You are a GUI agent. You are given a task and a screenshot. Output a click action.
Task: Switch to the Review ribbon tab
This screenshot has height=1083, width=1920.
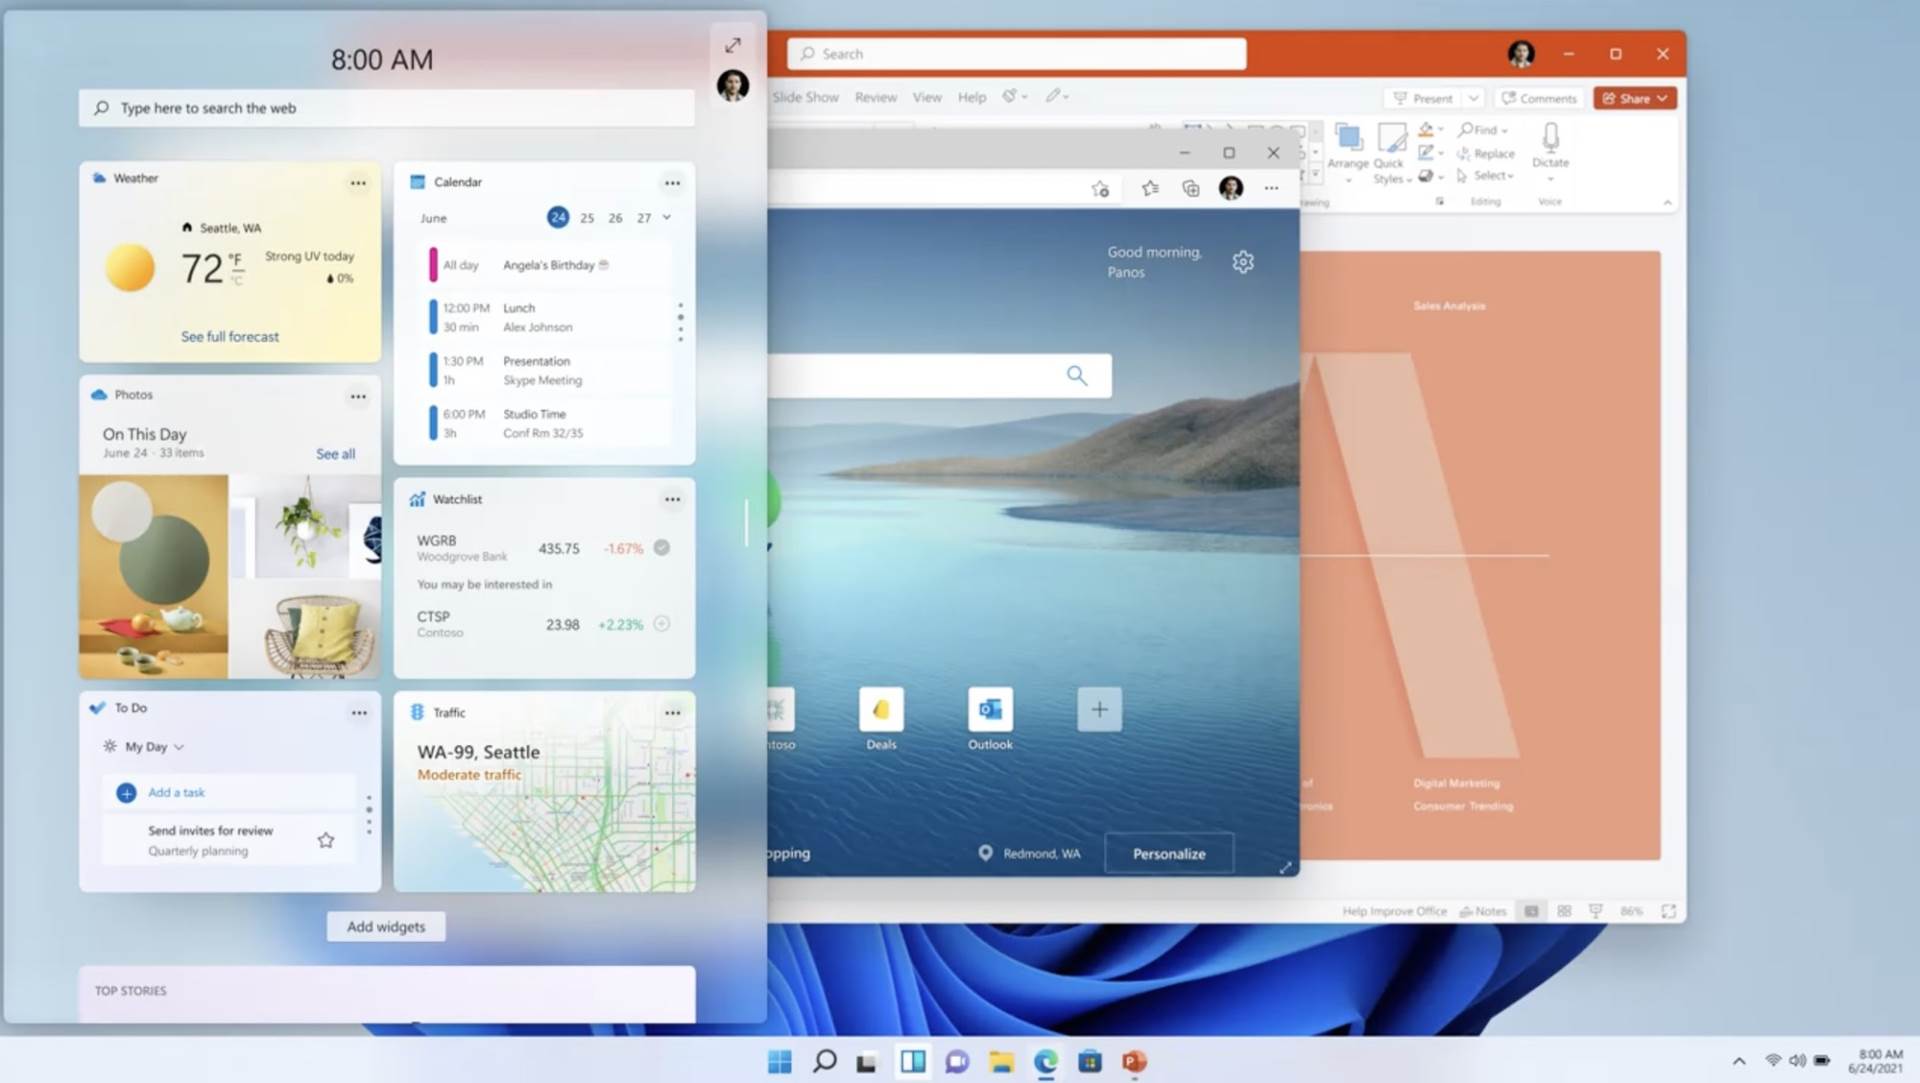(x=875, y=97)
